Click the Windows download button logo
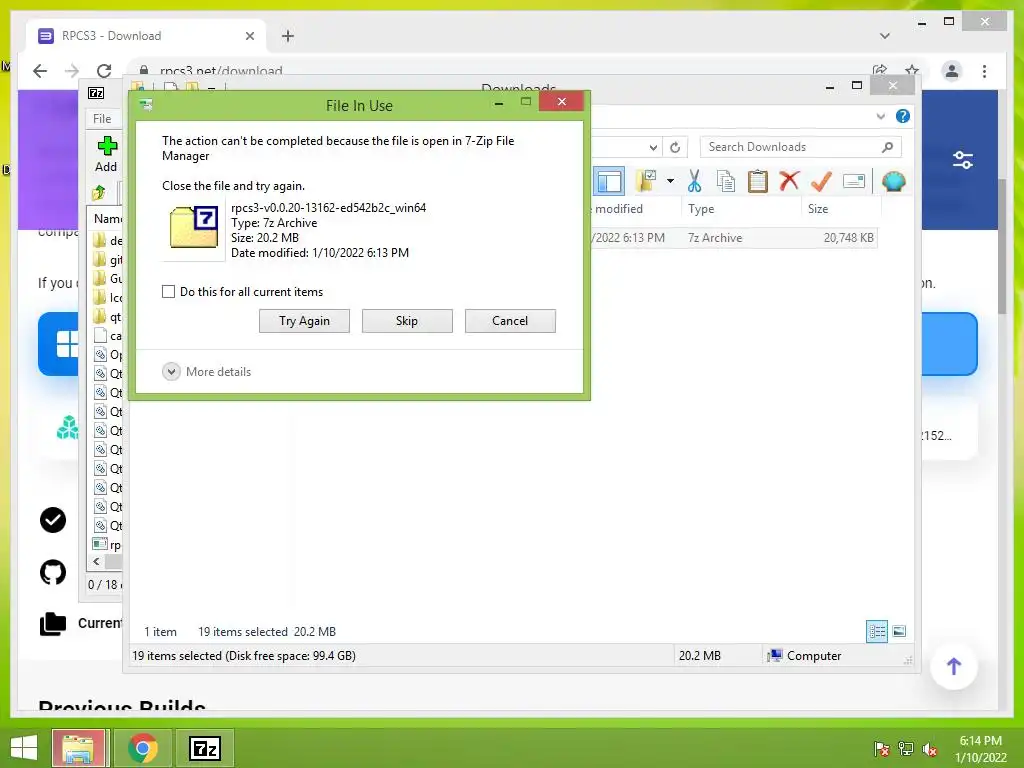 [66, 344]
